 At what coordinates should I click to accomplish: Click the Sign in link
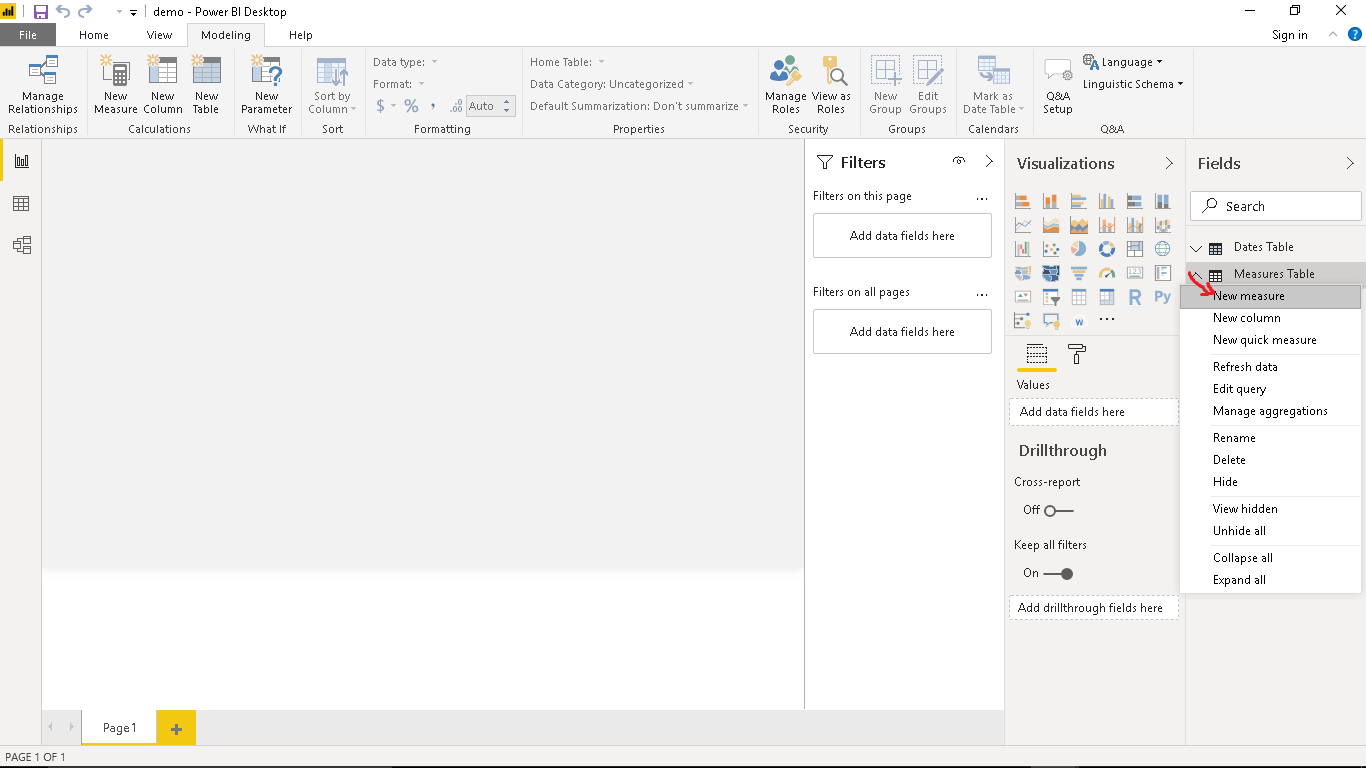(1290, 35)
